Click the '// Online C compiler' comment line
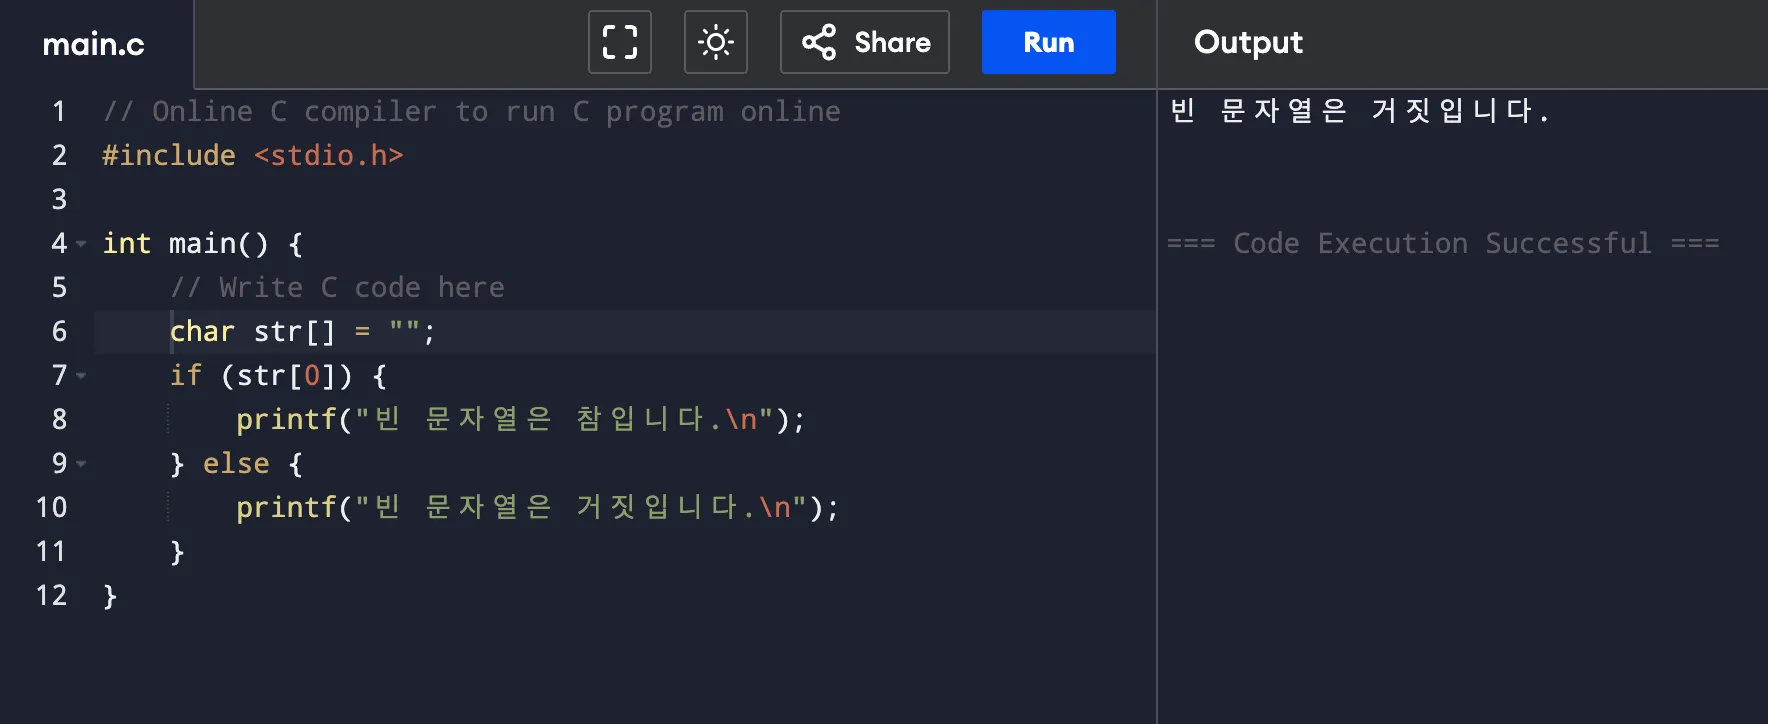This screenshot has width=1768, height=724. (471, 111)
